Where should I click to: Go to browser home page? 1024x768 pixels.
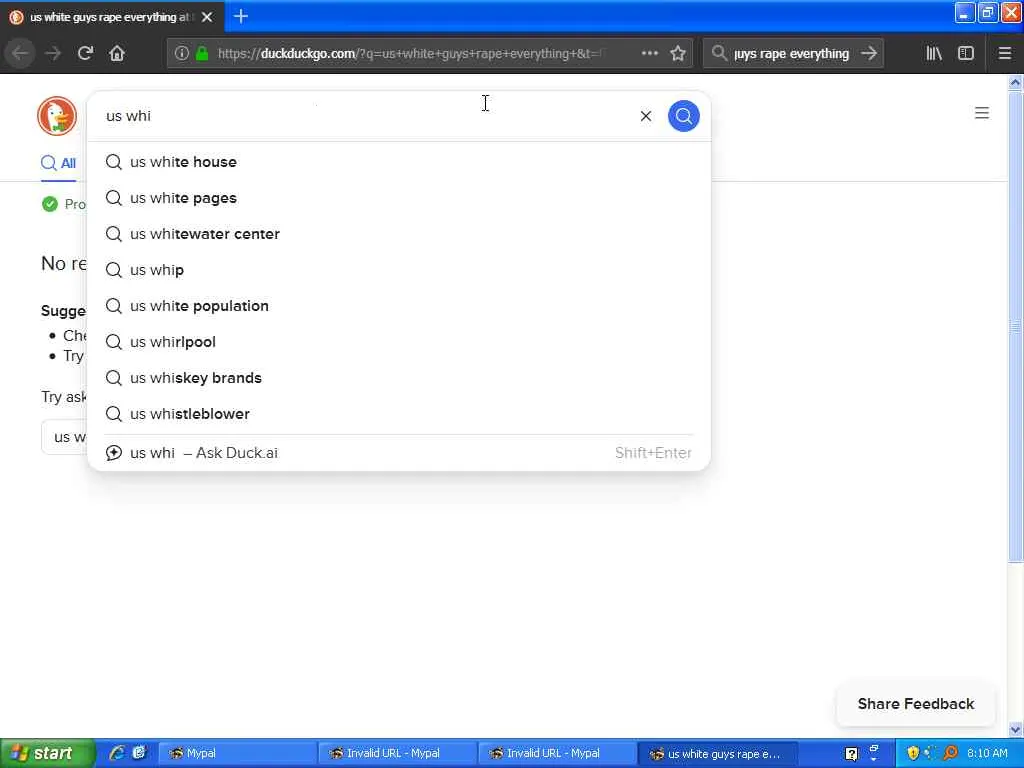click(x=117, y=53)
